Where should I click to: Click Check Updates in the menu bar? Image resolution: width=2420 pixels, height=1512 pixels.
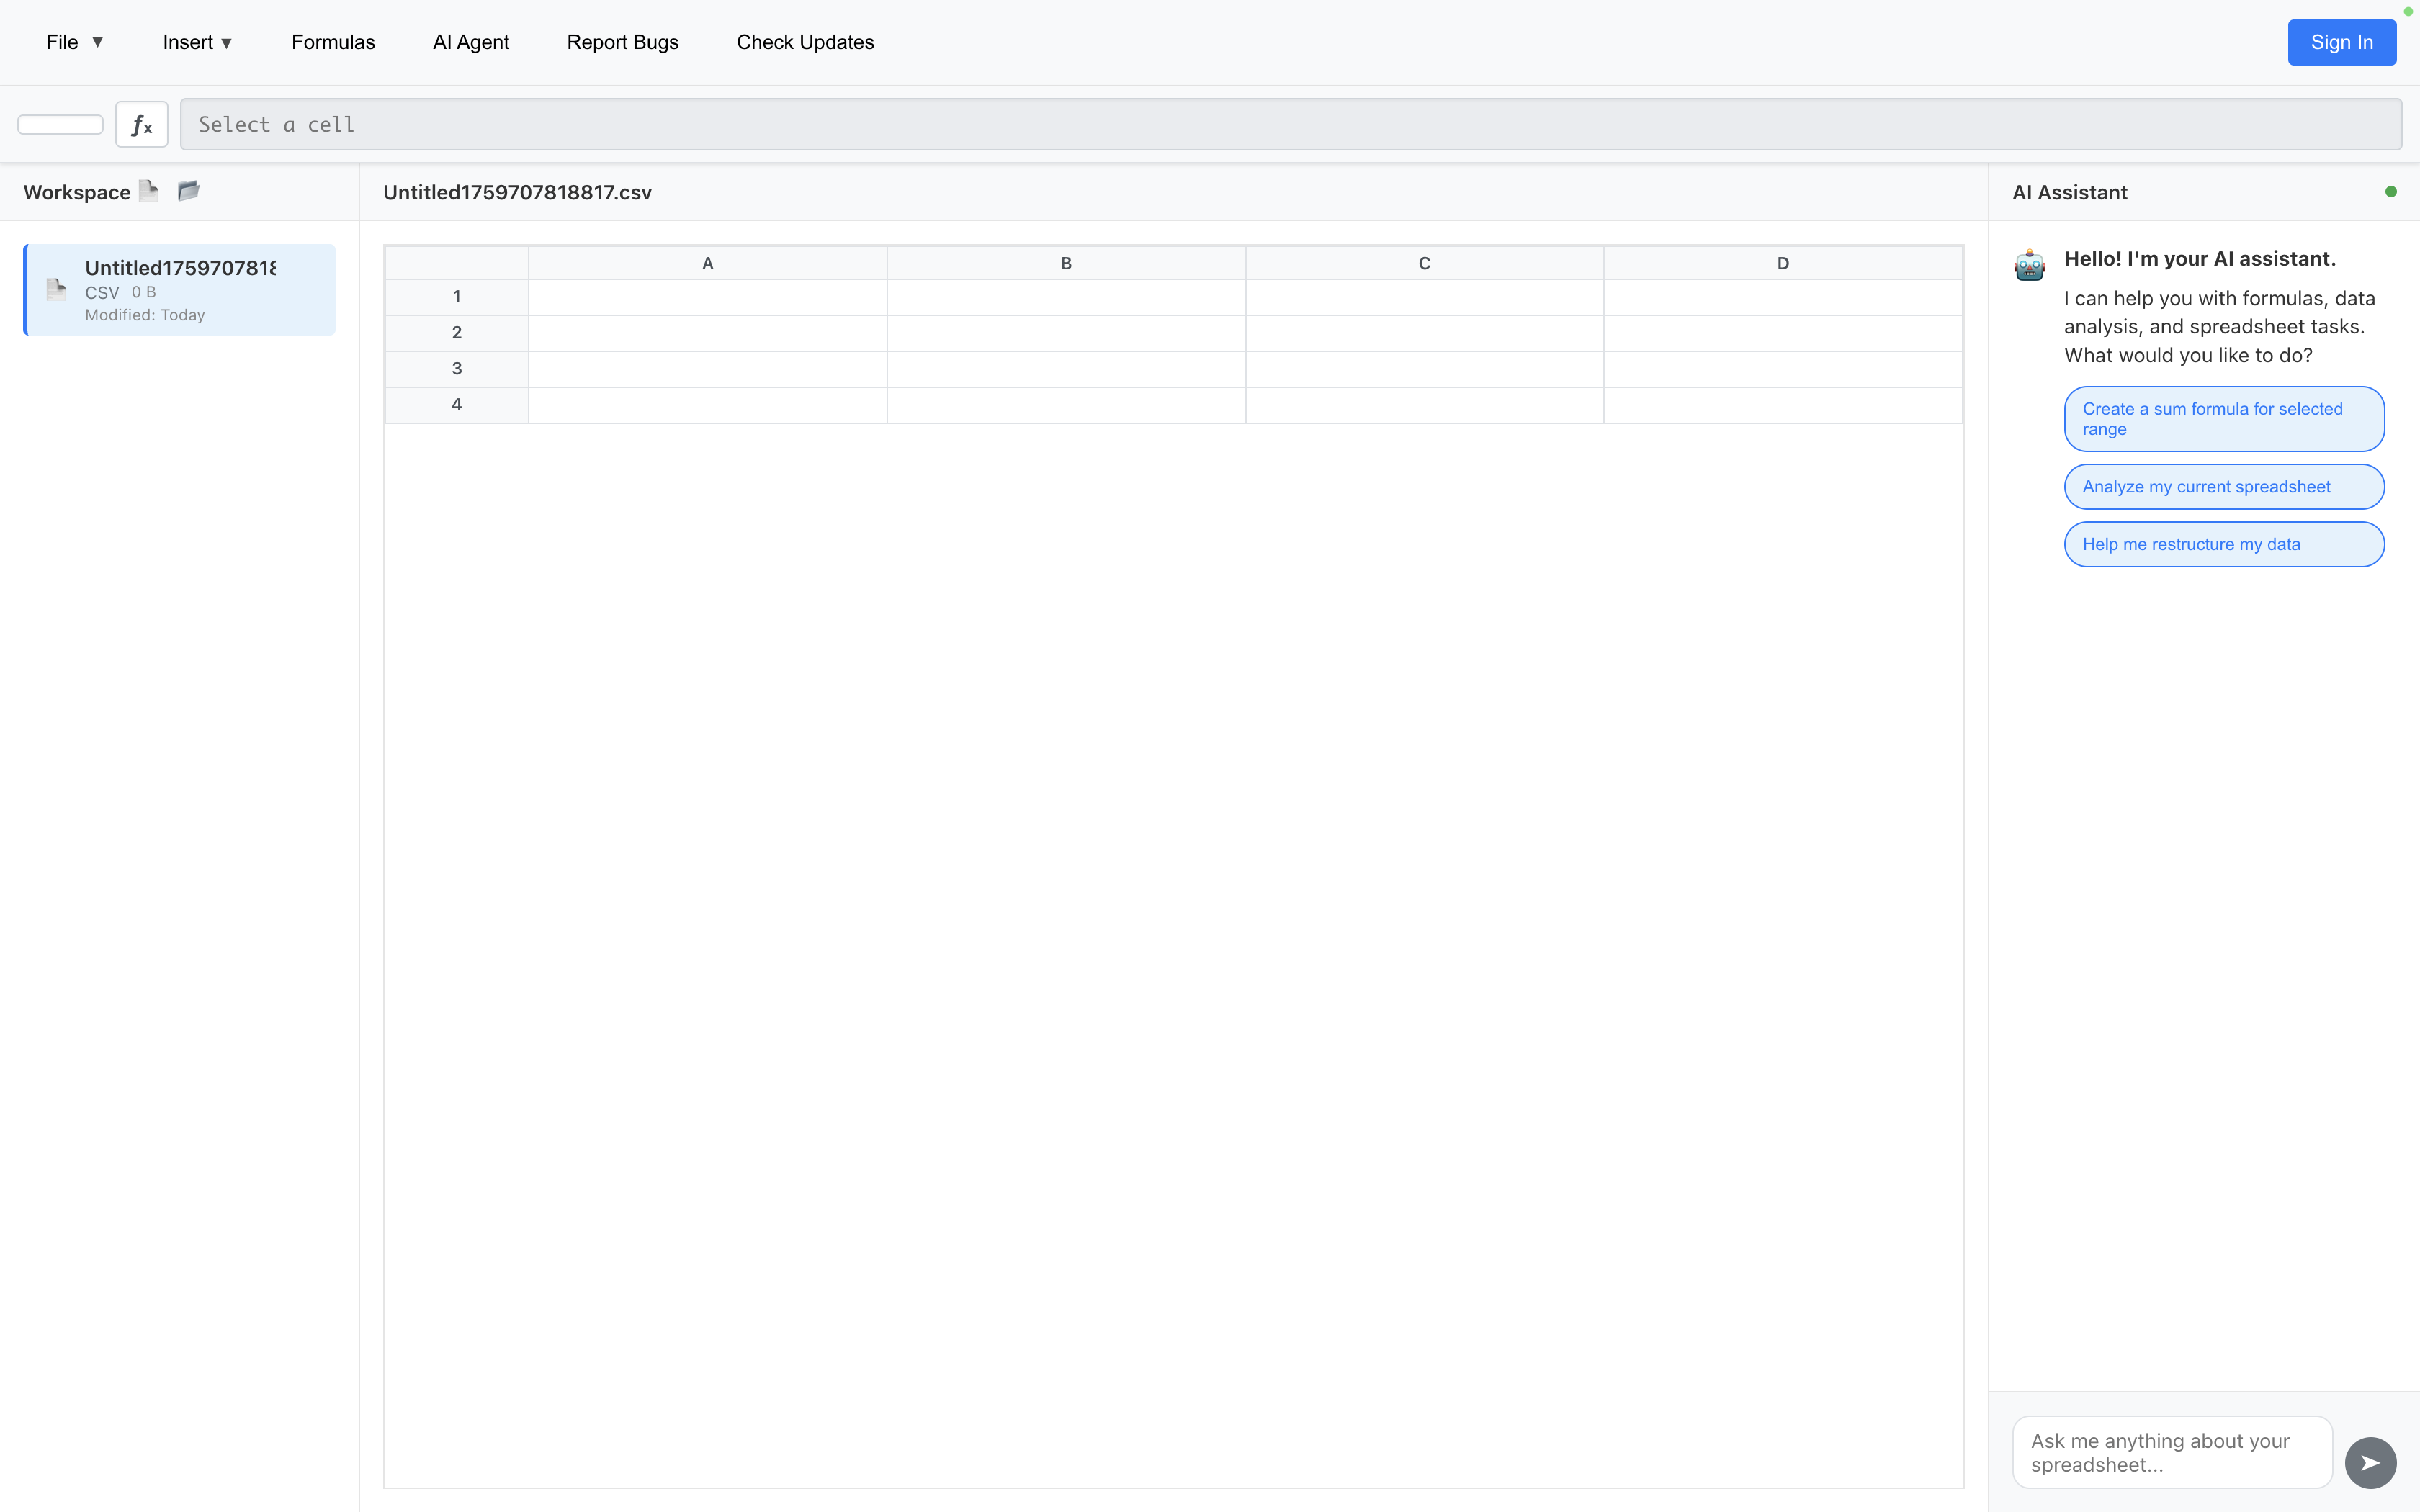(x=805, y=42)
